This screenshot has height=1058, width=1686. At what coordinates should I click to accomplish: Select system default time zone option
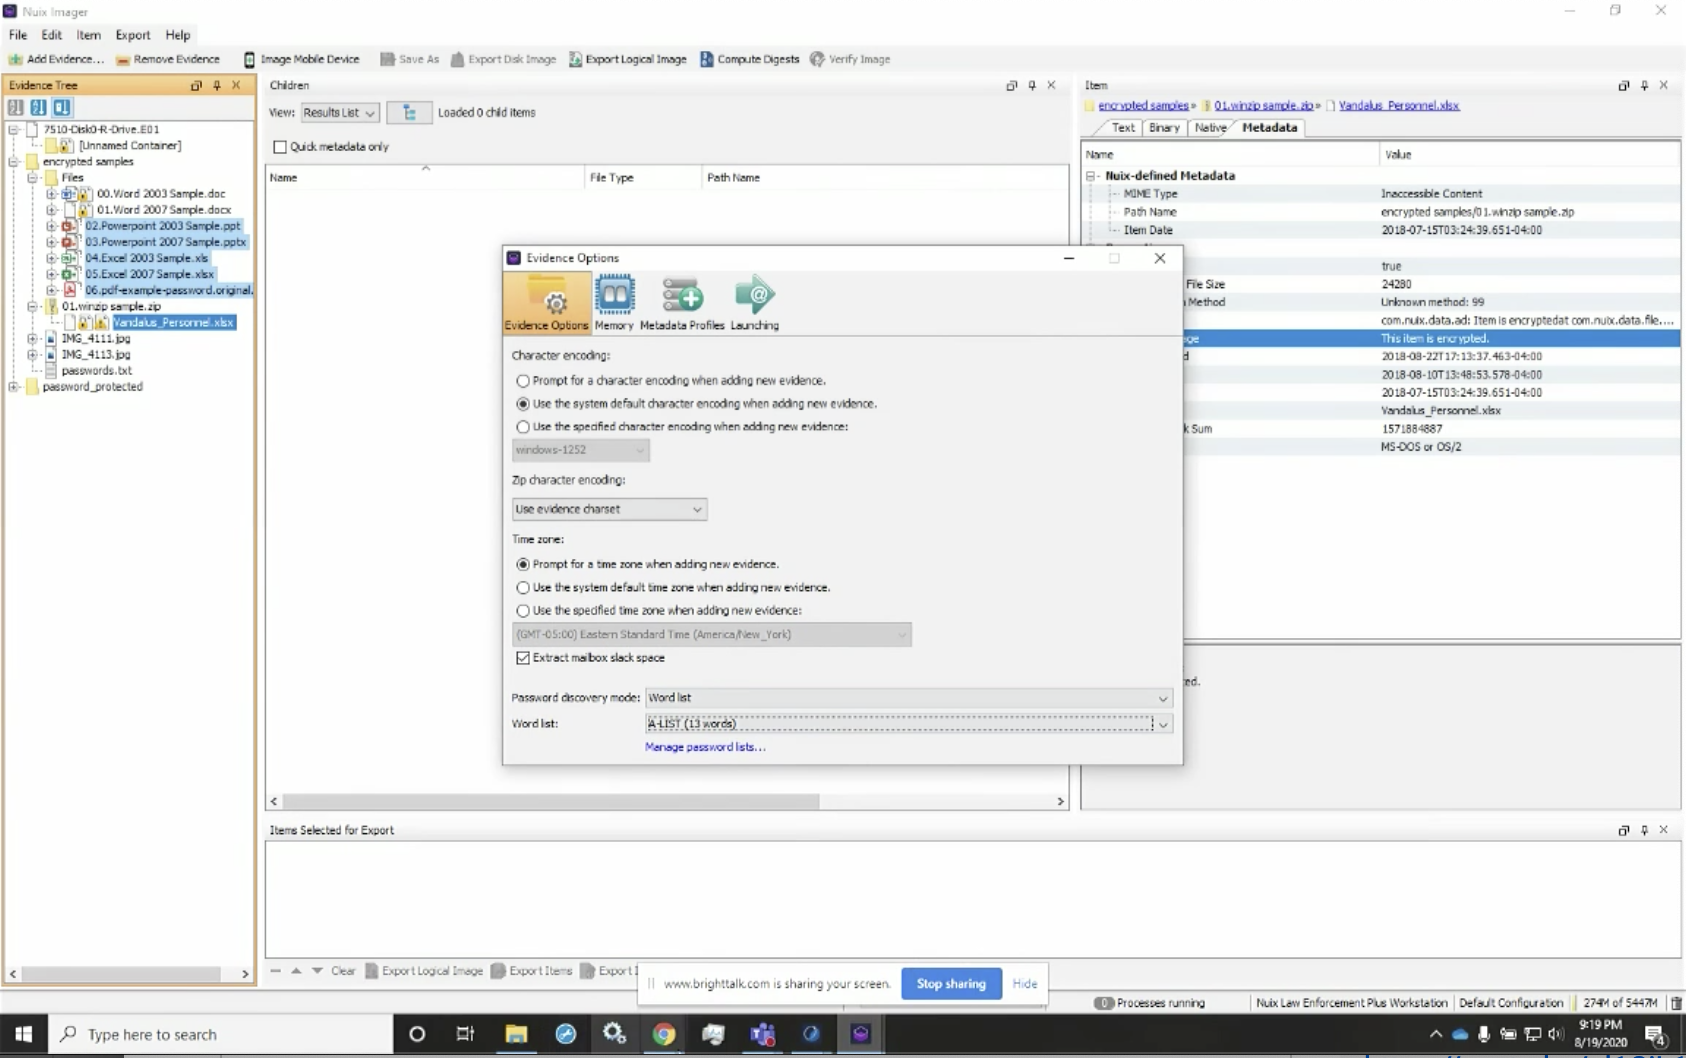point(524,588)
